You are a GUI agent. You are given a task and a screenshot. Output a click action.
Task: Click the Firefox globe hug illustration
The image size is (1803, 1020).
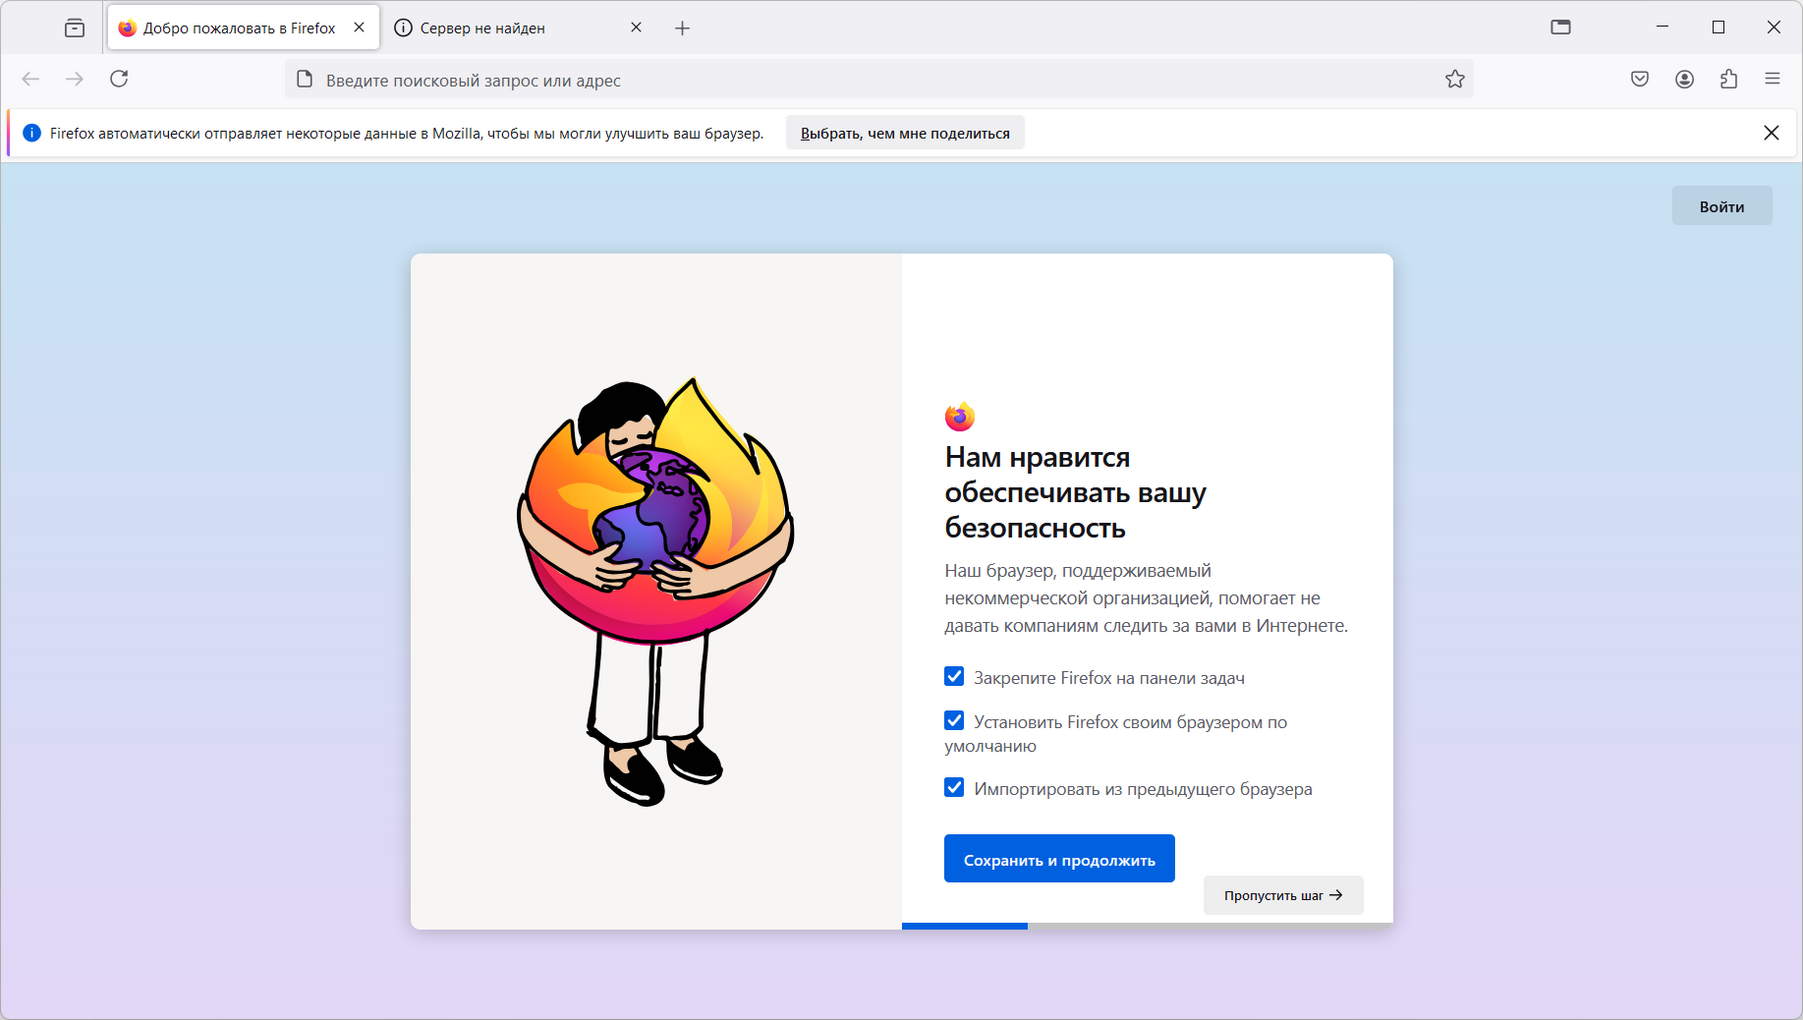[656, 592]
